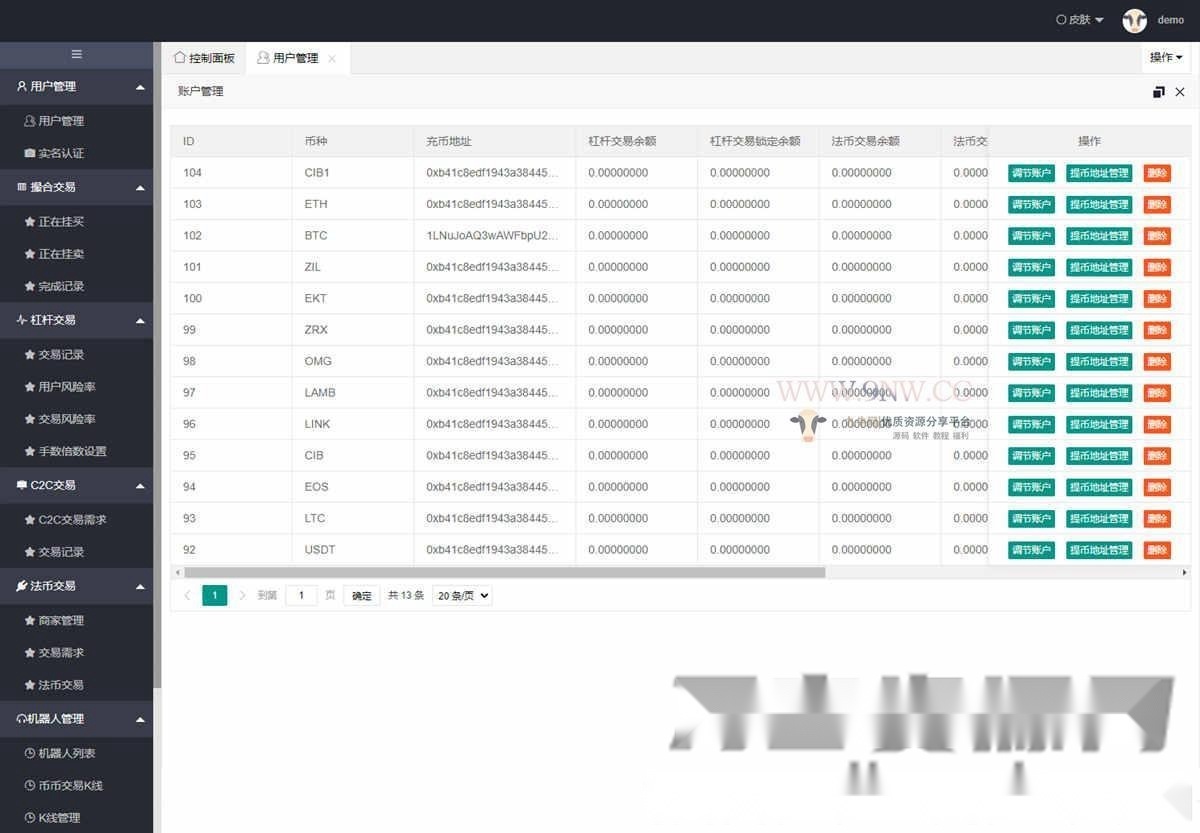
Task: Click 删除 for the USDT row
Action: (x=1157, y=550)
